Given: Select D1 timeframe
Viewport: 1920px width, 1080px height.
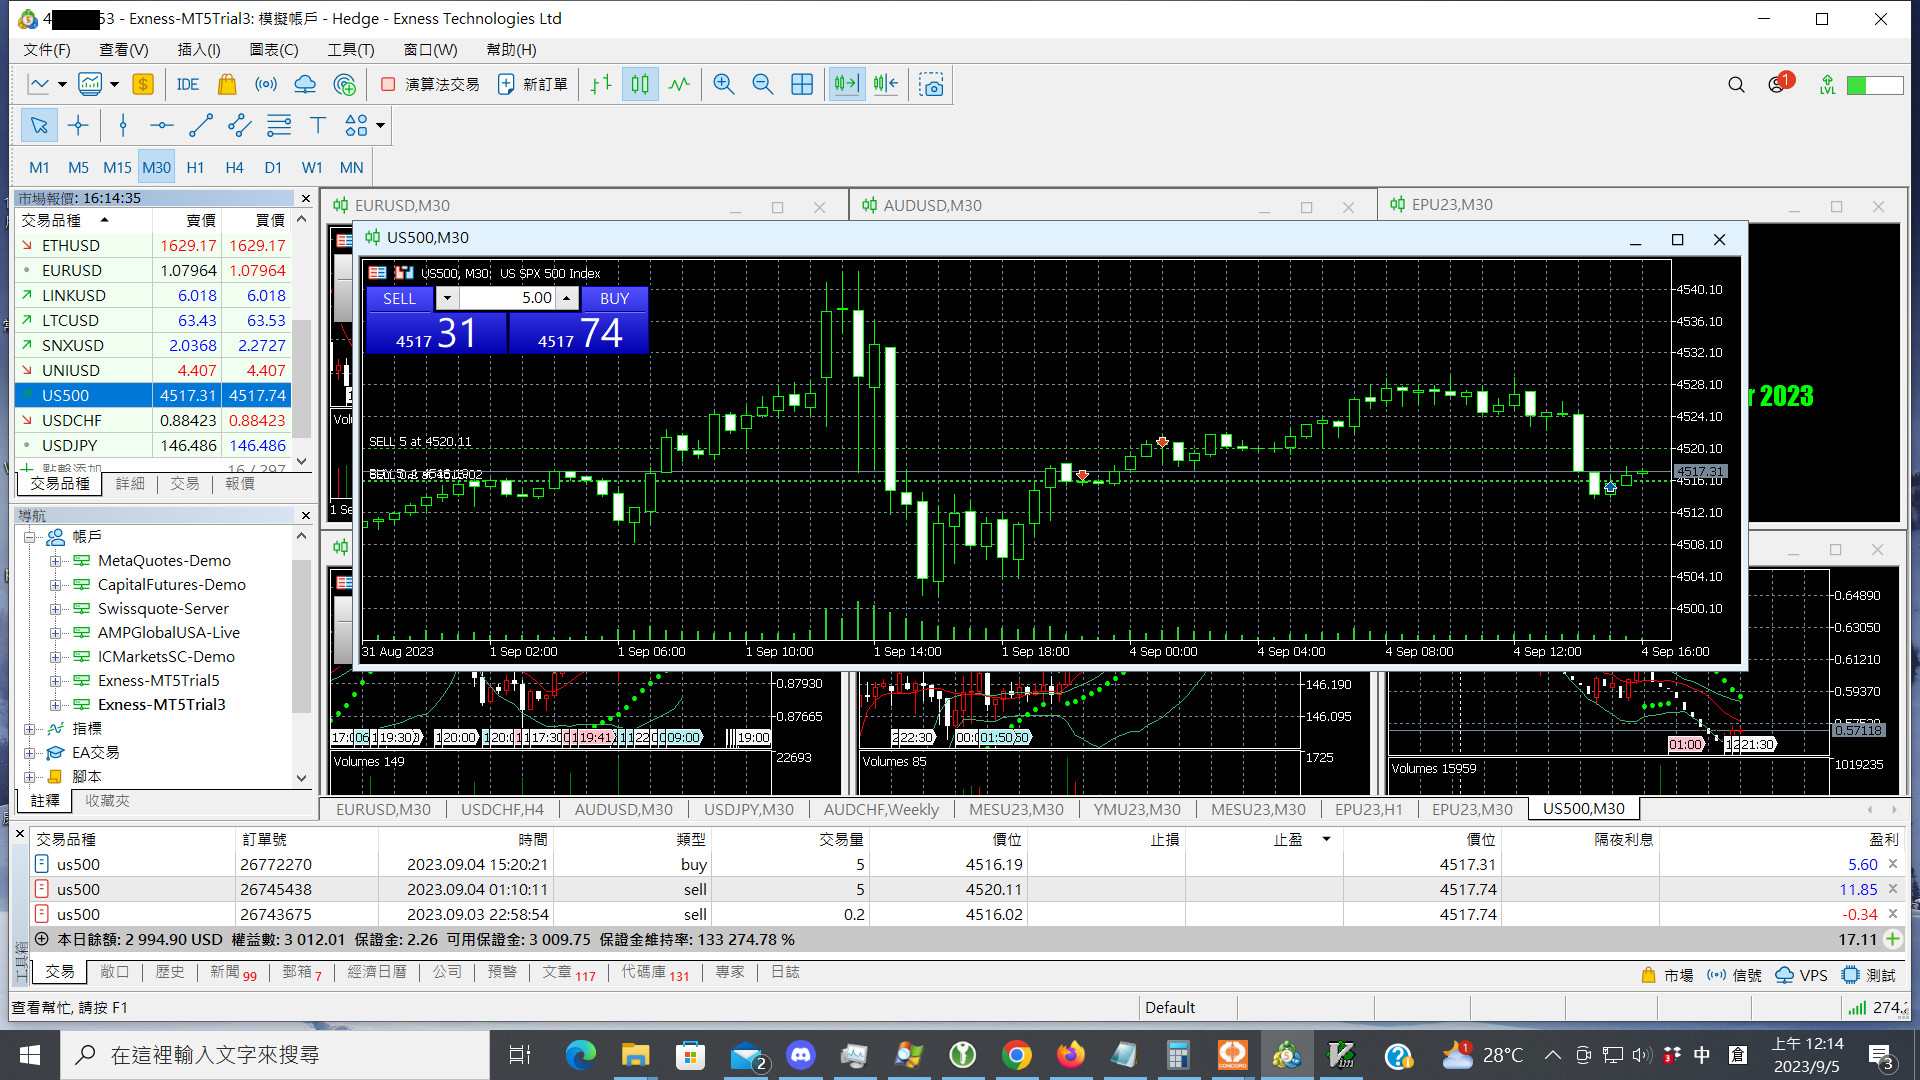Looking at the screenshot, I should click(x=273, y=167).
